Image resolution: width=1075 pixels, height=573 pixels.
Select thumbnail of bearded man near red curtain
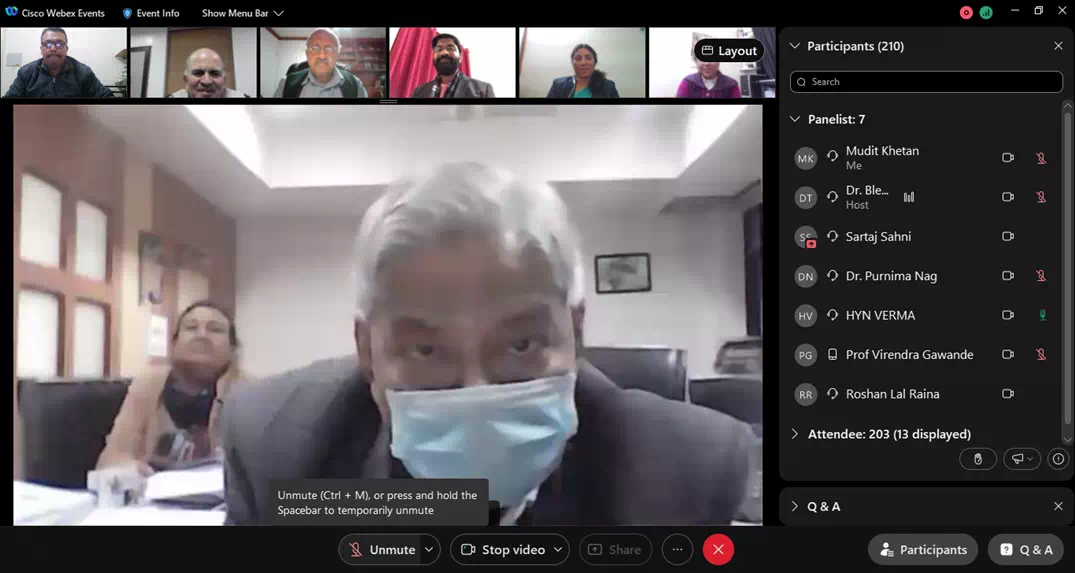coord(452,62)
